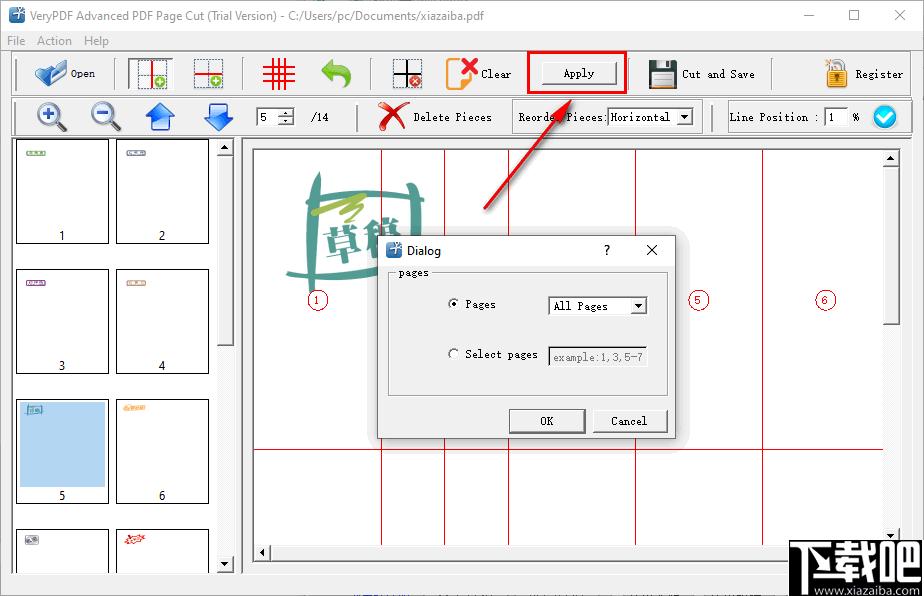Click preview horizontal scrollbar left arrow
This screenshot has width=924, height=596.
(x=263, y=553)
